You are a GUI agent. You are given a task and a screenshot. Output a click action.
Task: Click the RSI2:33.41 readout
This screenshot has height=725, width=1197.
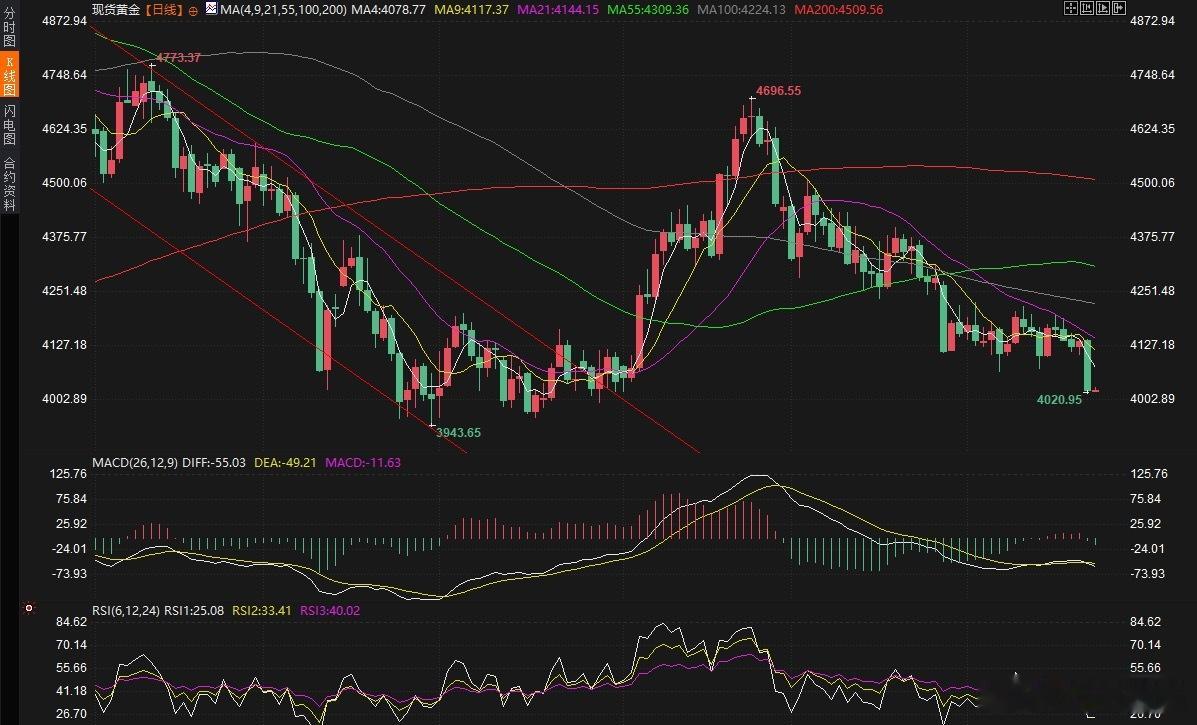click(262, 611)
